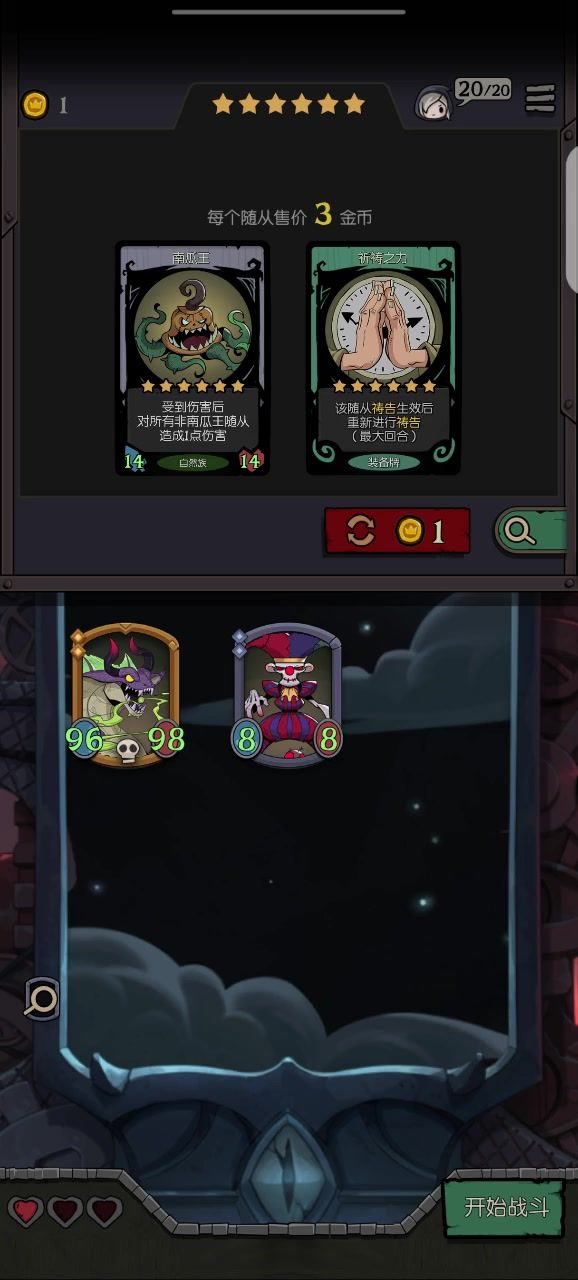
Task: Select the 南瓜王 pumpkin king card
Action: [192, 358]
